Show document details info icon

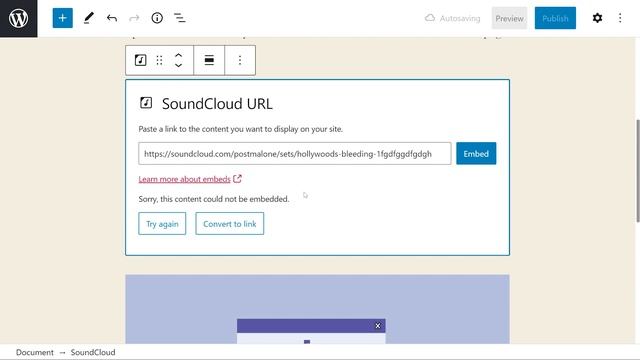(x=157, y=18)
